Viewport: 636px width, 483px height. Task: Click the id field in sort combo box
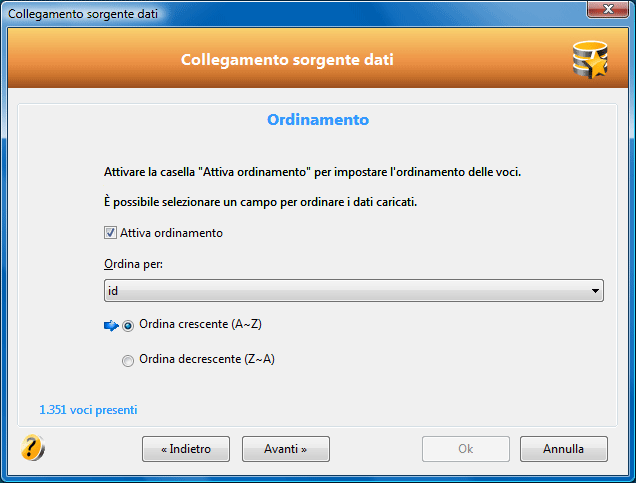354,290
